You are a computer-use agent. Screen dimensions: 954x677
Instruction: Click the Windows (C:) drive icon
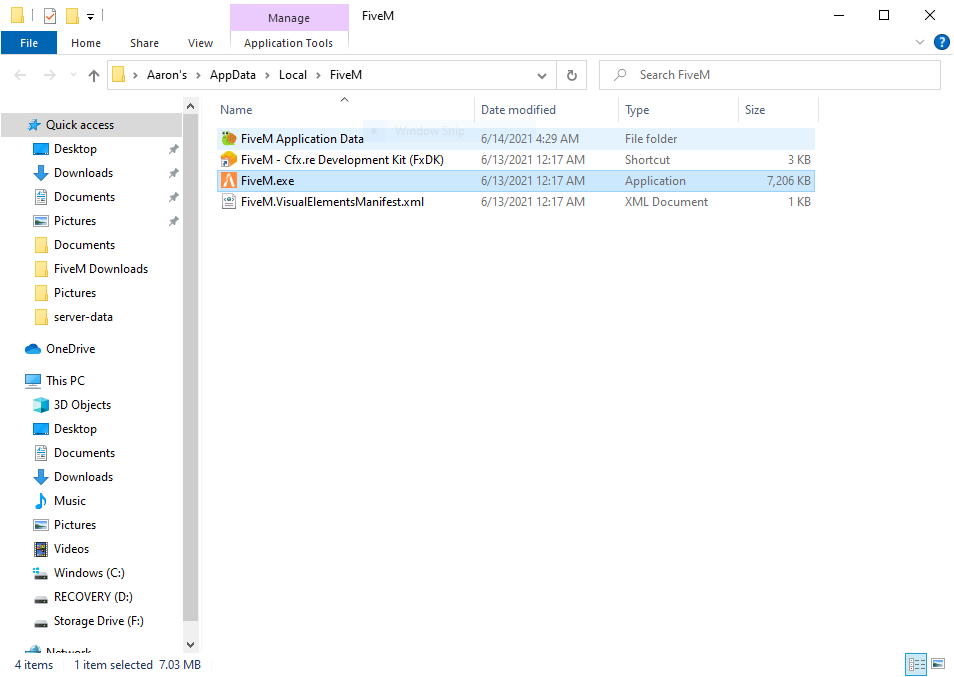tap(41, 573)
